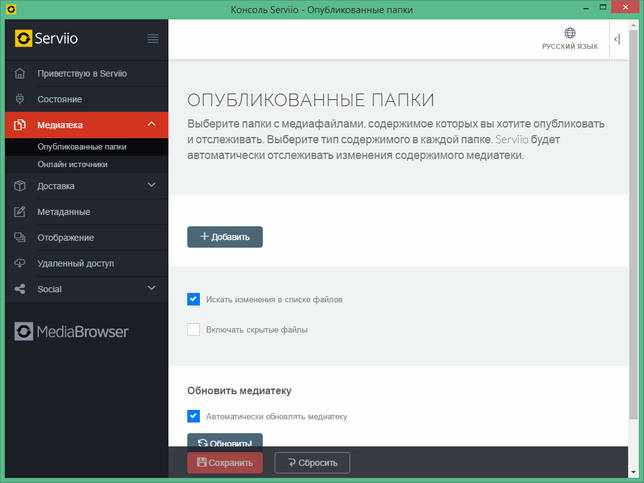Click the Метаданные edit icon
This screenshot has height=483, width=644.
20,212
